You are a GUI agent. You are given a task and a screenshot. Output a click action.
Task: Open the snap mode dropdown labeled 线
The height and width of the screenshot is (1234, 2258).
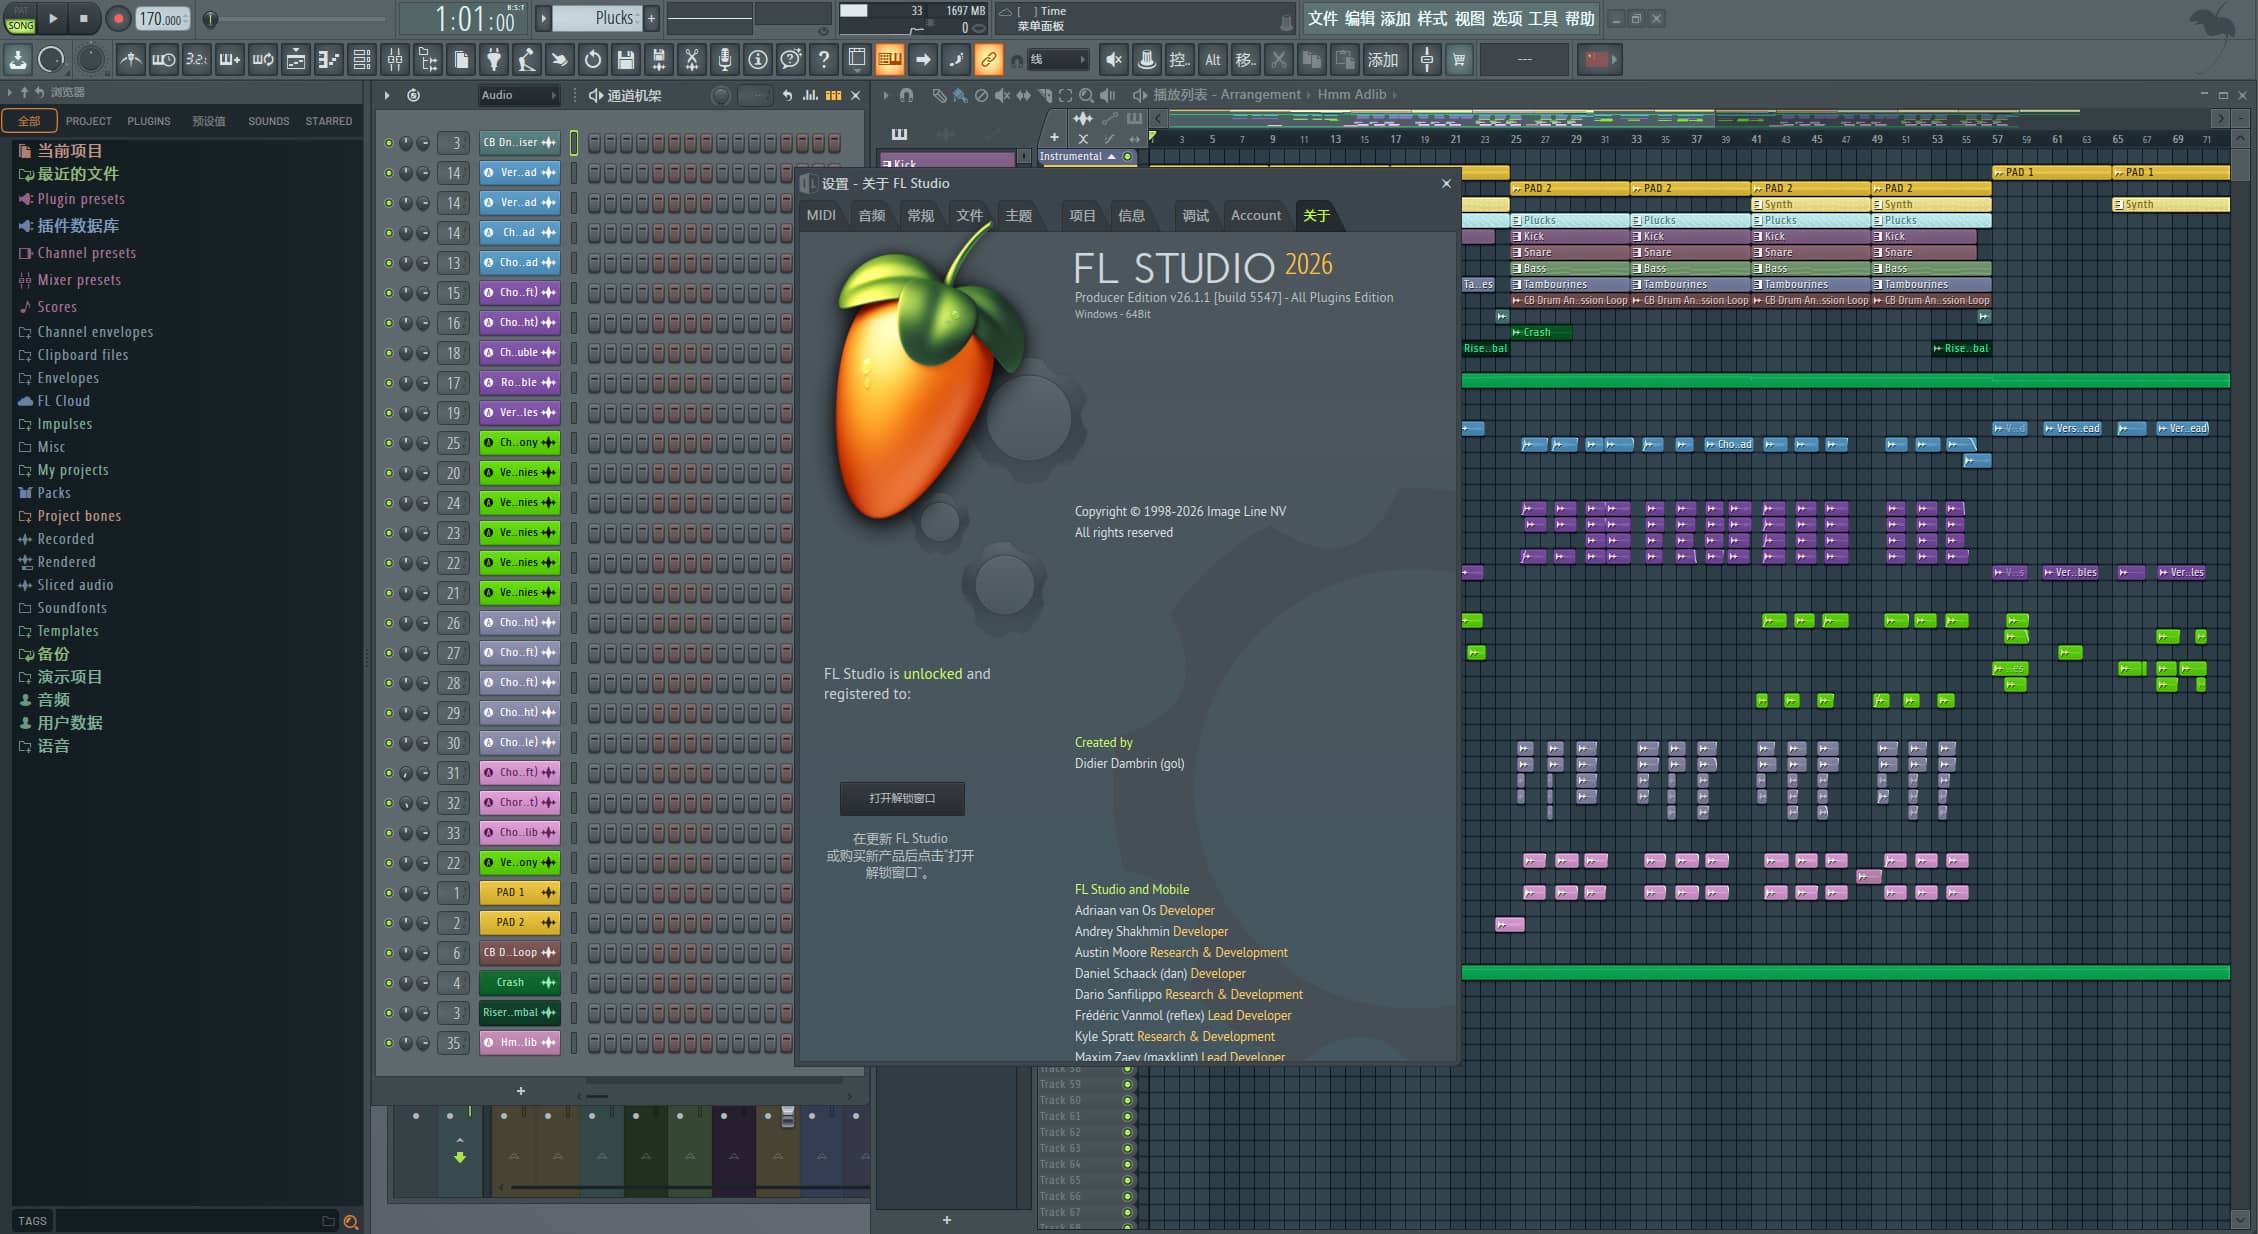(x=1057, y=60)
